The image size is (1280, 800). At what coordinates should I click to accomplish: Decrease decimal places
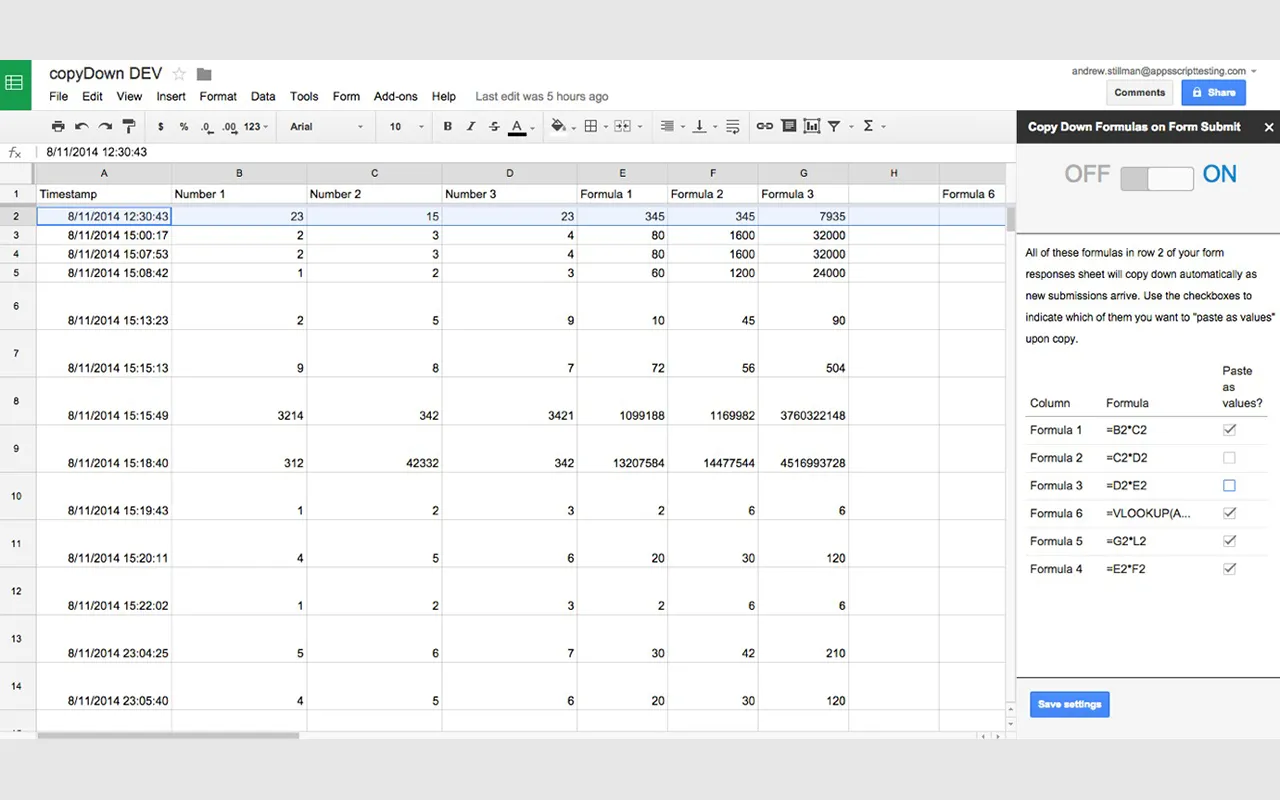click(206, 127)
